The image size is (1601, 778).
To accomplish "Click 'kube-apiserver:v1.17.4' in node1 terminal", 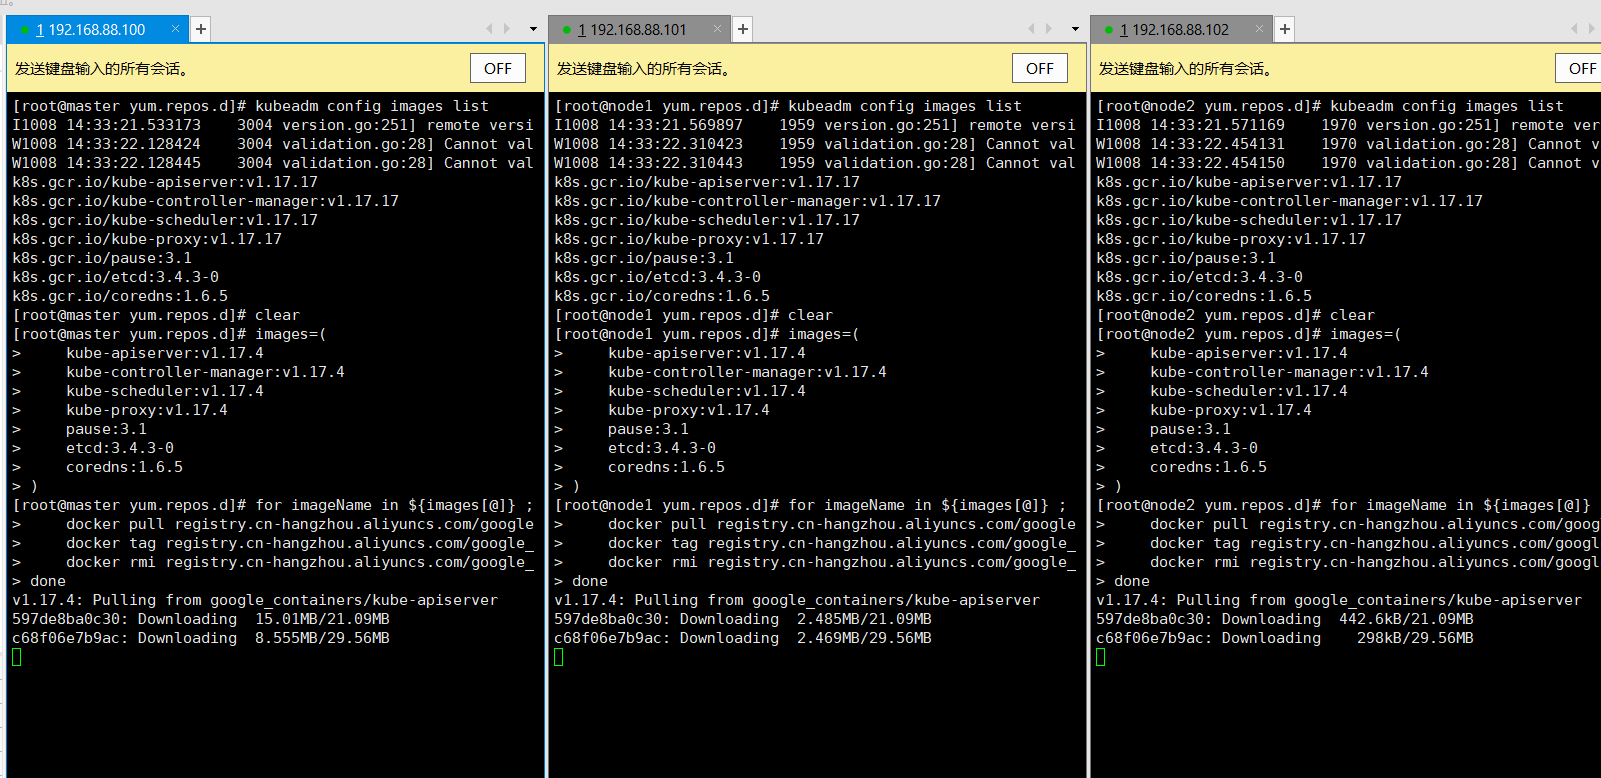I will coord(707,353).
